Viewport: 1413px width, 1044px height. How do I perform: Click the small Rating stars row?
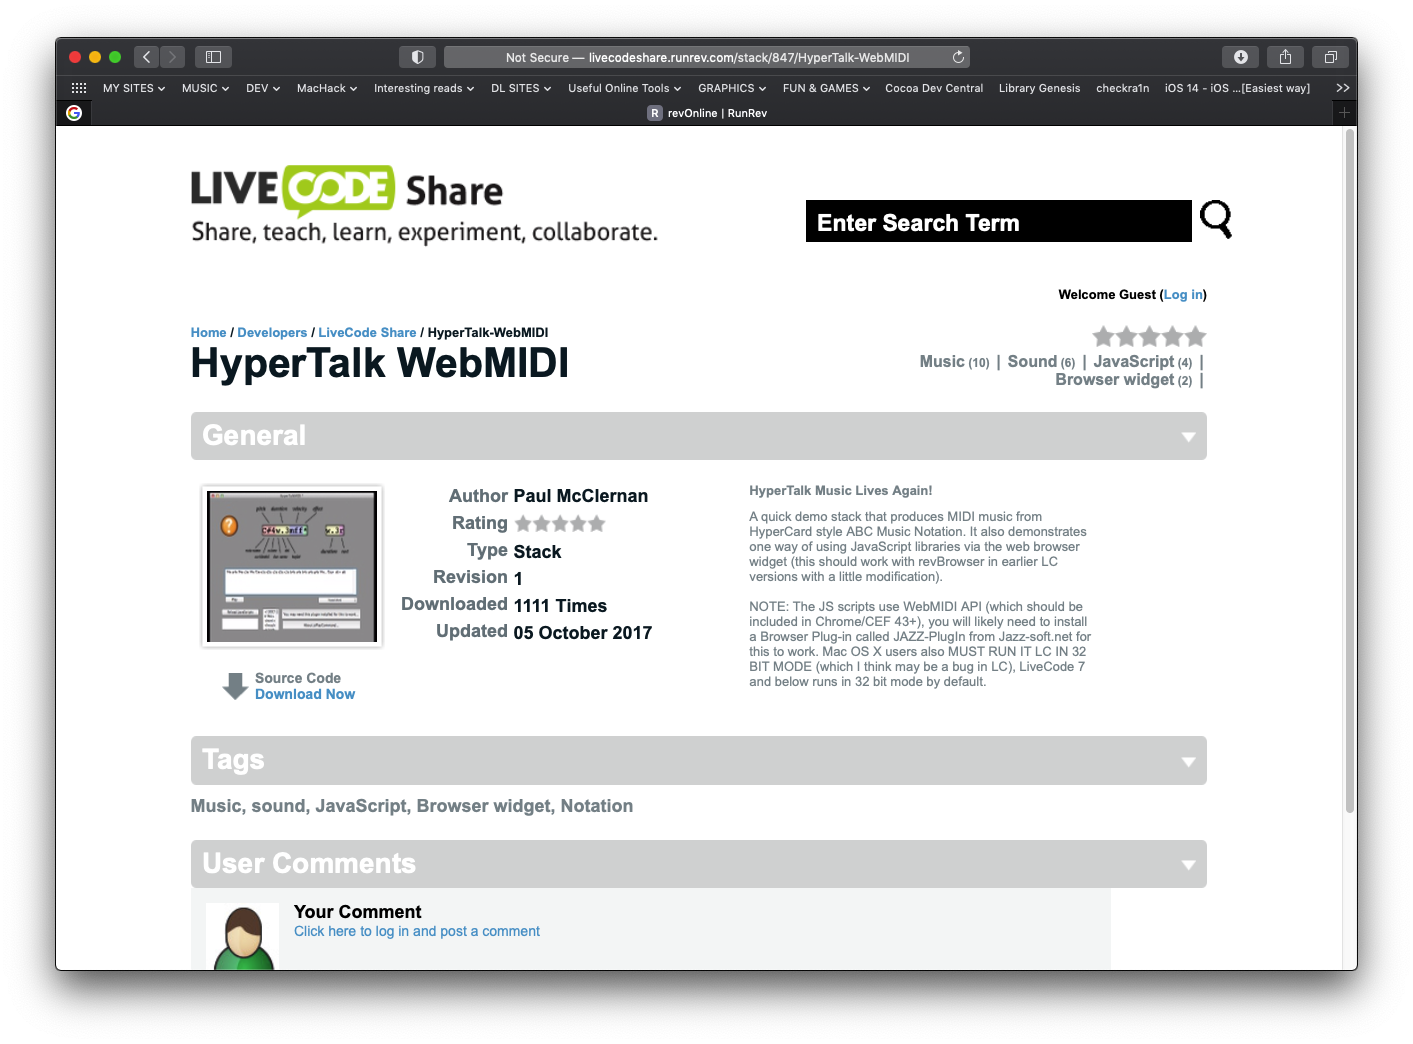pyautogui.click(x=560, y=523)
